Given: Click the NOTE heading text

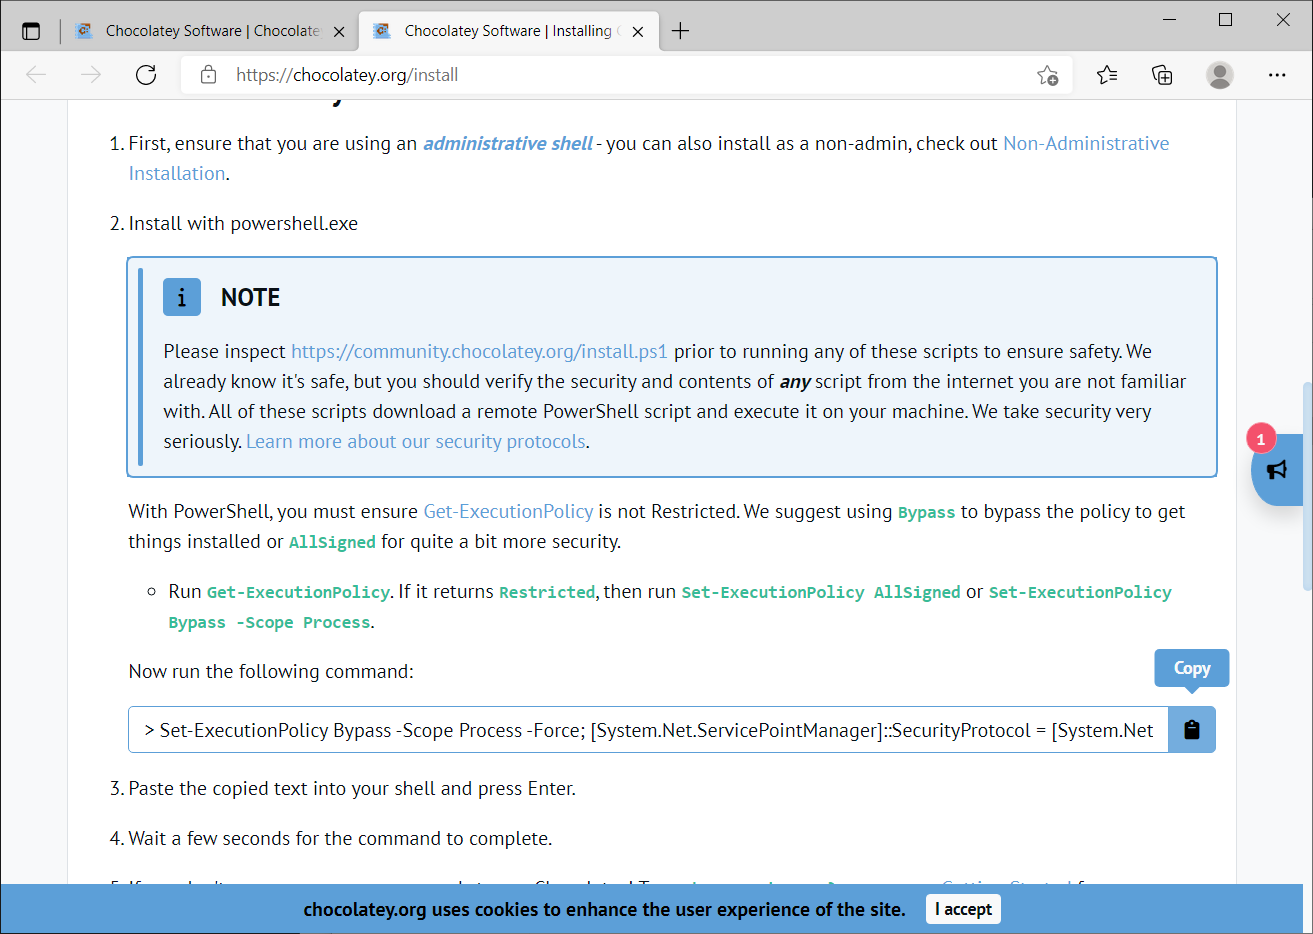Looking at the screenshot, I should tap(250, 297).
